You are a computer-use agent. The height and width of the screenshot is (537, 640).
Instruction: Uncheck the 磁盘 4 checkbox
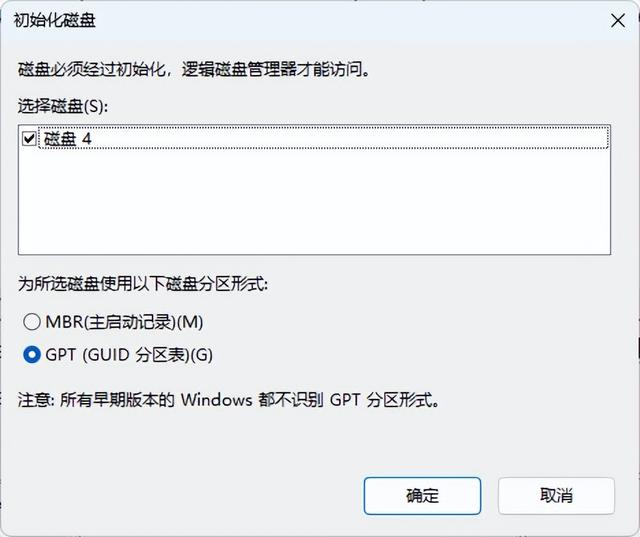(29, 138)
